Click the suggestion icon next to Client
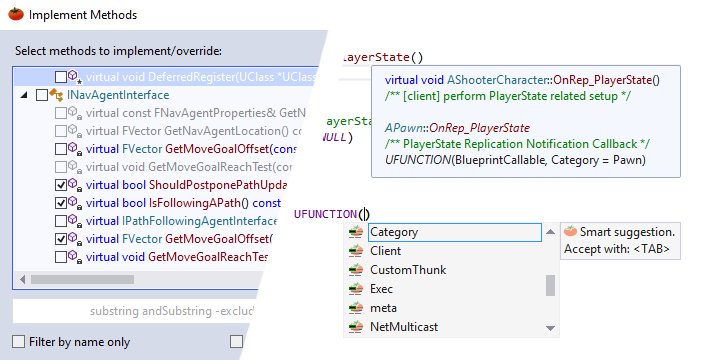Viewport: 703px width, 360px height. coord(356,251)
